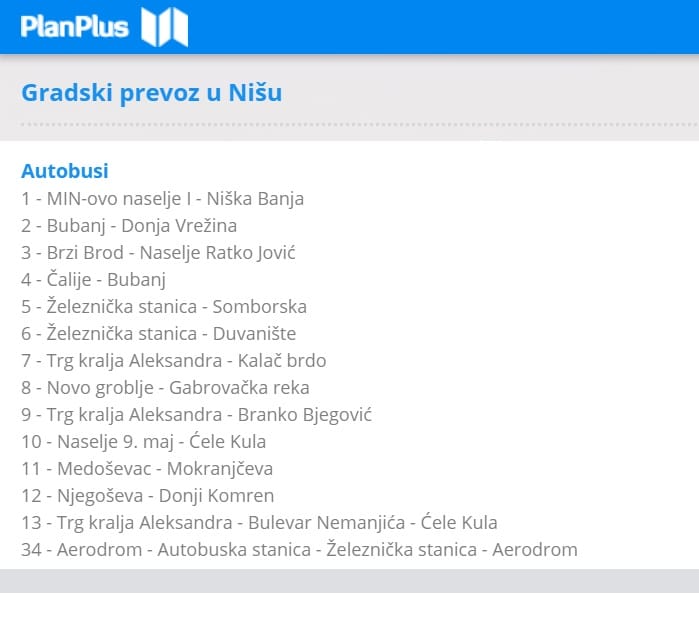This screenshot has width=699, height=626.
Task: Choose line 4 Čalije - Bubanj
Action: click(93, 279)
